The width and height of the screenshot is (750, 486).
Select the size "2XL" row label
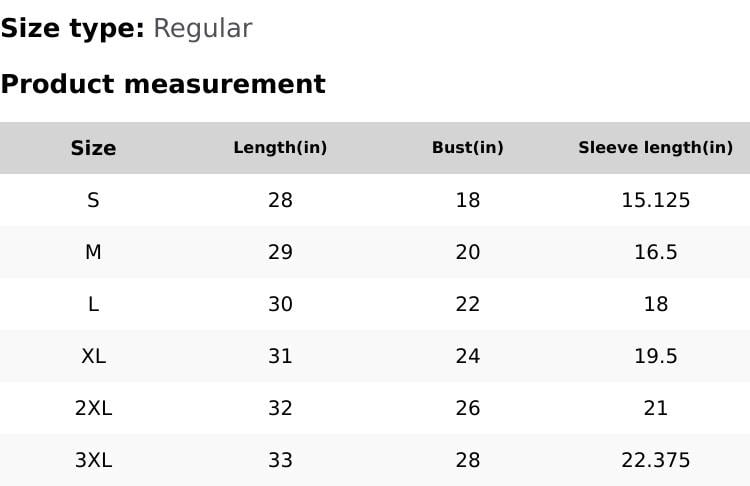point(93,408)
